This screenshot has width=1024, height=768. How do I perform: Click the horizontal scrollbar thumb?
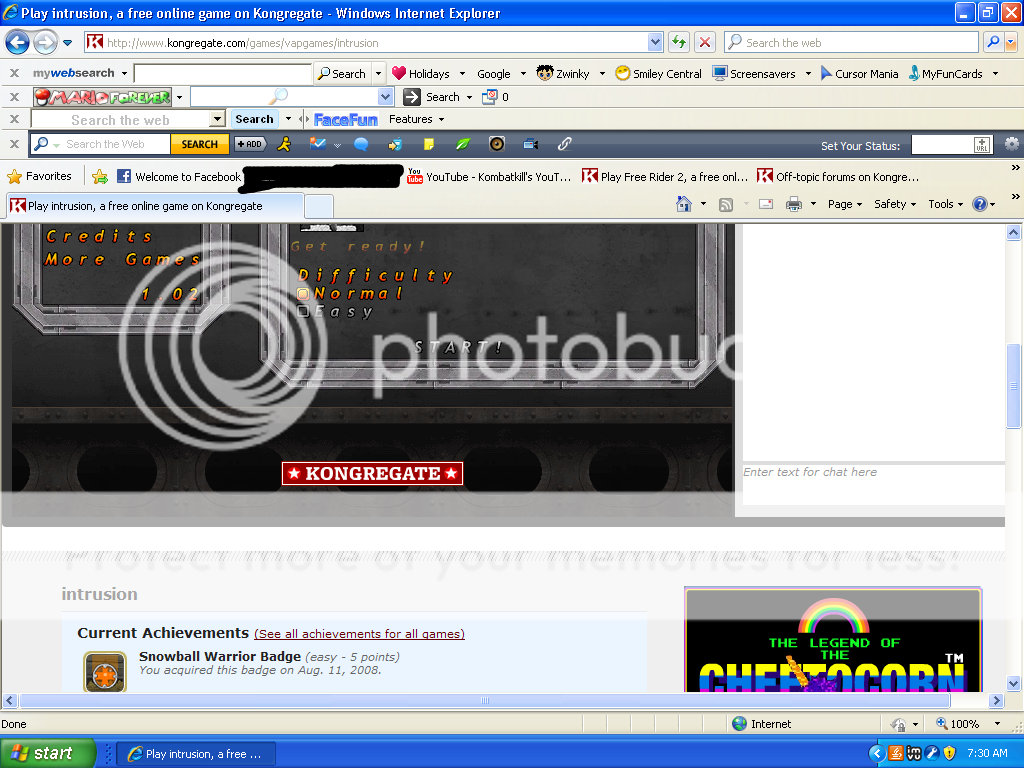pyautogui.click(x=485, y=701)
